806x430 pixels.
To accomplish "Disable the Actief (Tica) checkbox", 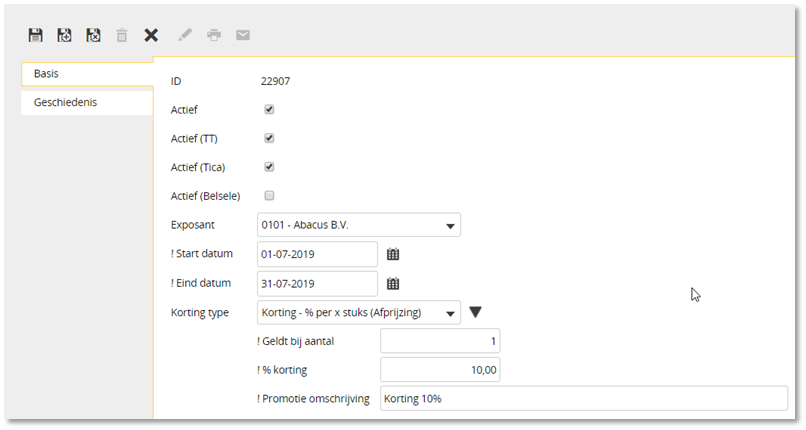I will coord(269,167).
